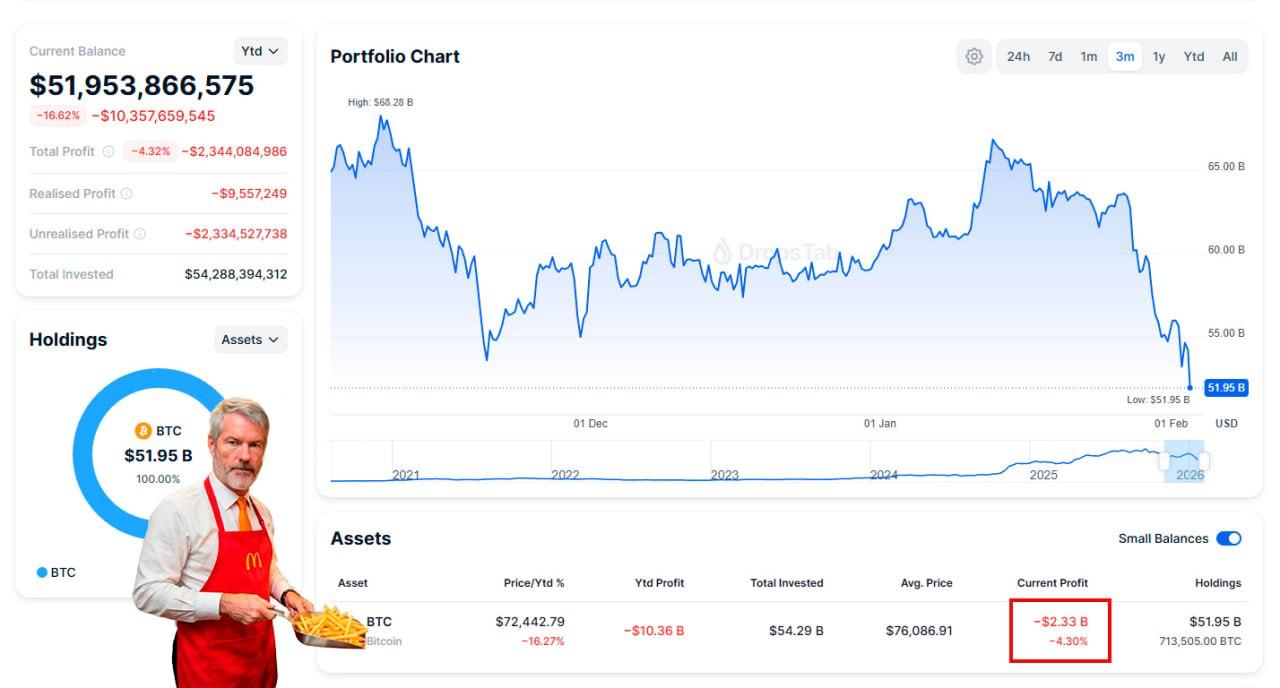Expand the Holdings Assets dropdown
Viewport: 1280px width, 688px height.
click(x=250, y=340)
